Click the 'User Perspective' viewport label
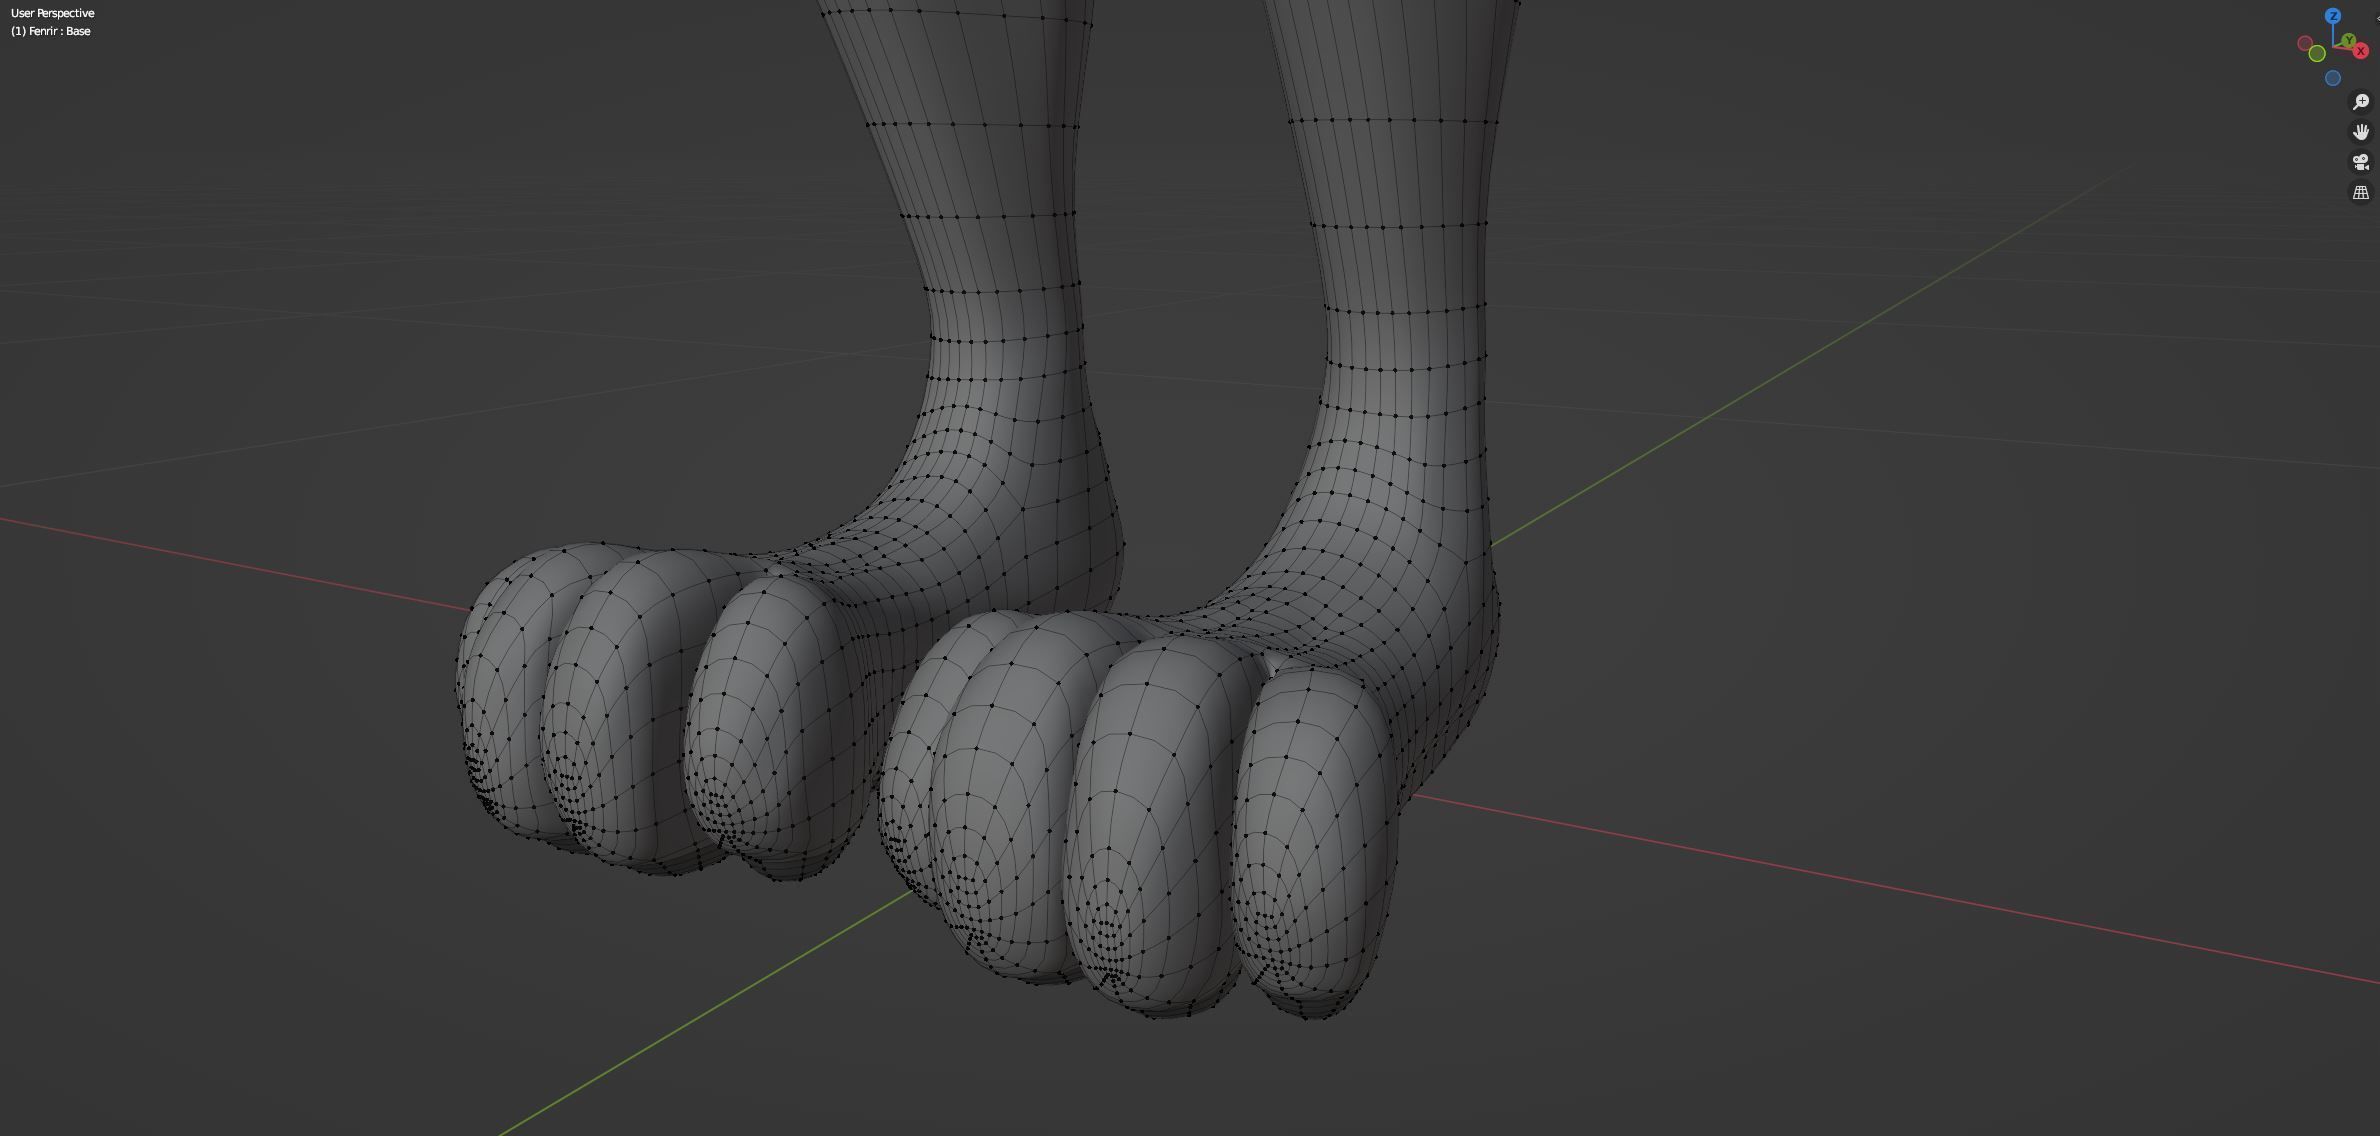2380x1136 pixels. (53, 13)
